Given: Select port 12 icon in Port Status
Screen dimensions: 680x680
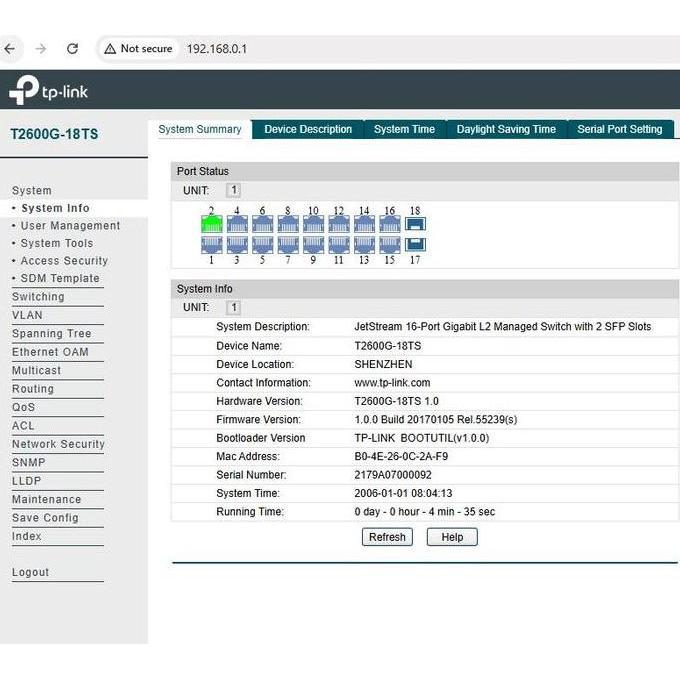Looking at the screenshot, I should pos(339,224).
